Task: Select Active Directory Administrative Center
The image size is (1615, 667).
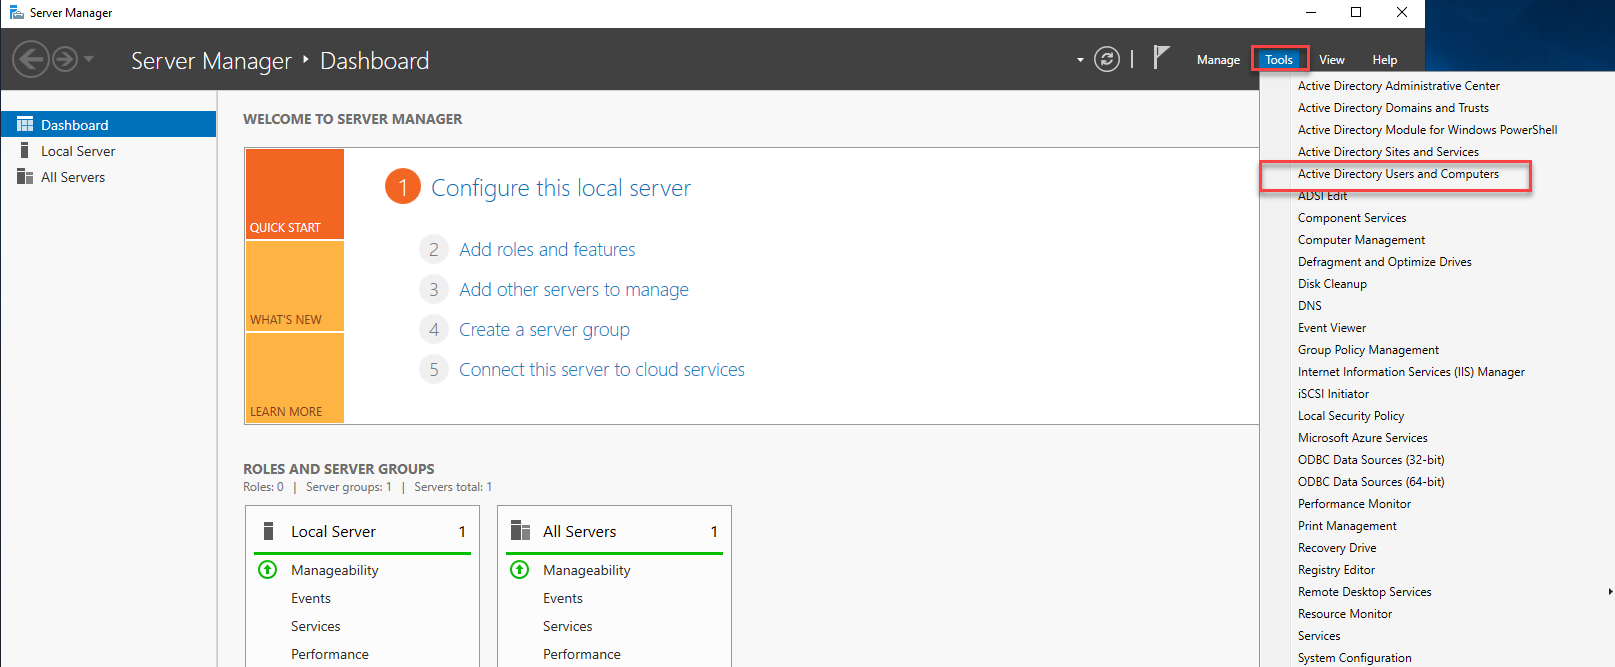Action: [1399, 86]
